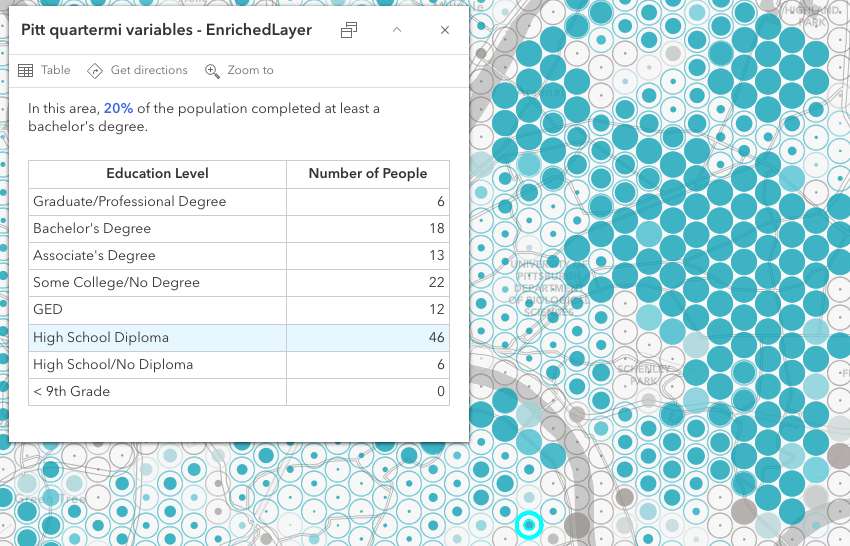The height and width of the screenshot is (546, 850).
Task: Collapse the popup with the chevron
Action: (x=397, y=30)
